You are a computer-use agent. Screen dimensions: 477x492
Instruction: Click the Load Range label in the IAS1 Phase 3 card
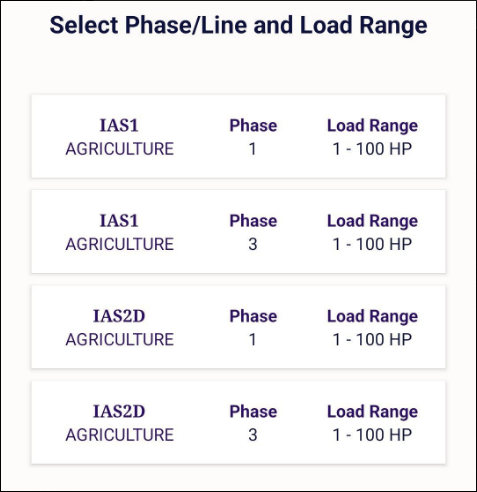(372, 221)
